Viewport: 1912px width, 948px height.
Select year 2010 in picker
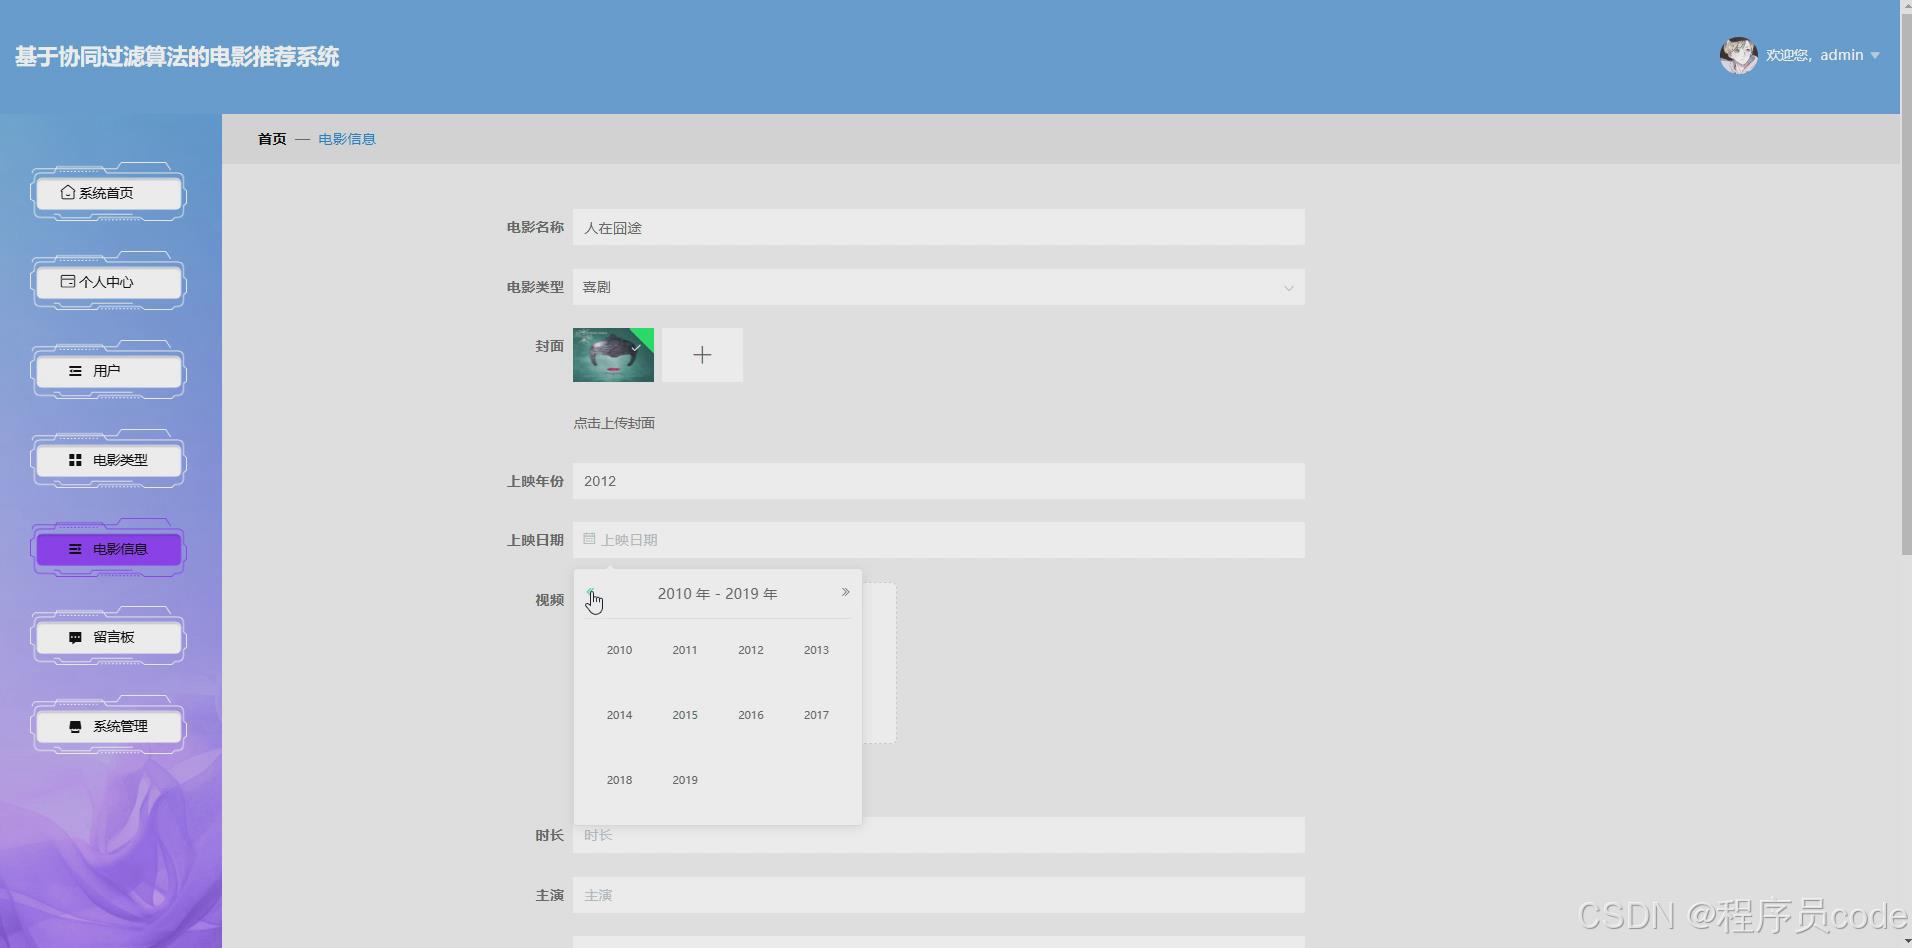pyautogui.click(x=619, y=650)
